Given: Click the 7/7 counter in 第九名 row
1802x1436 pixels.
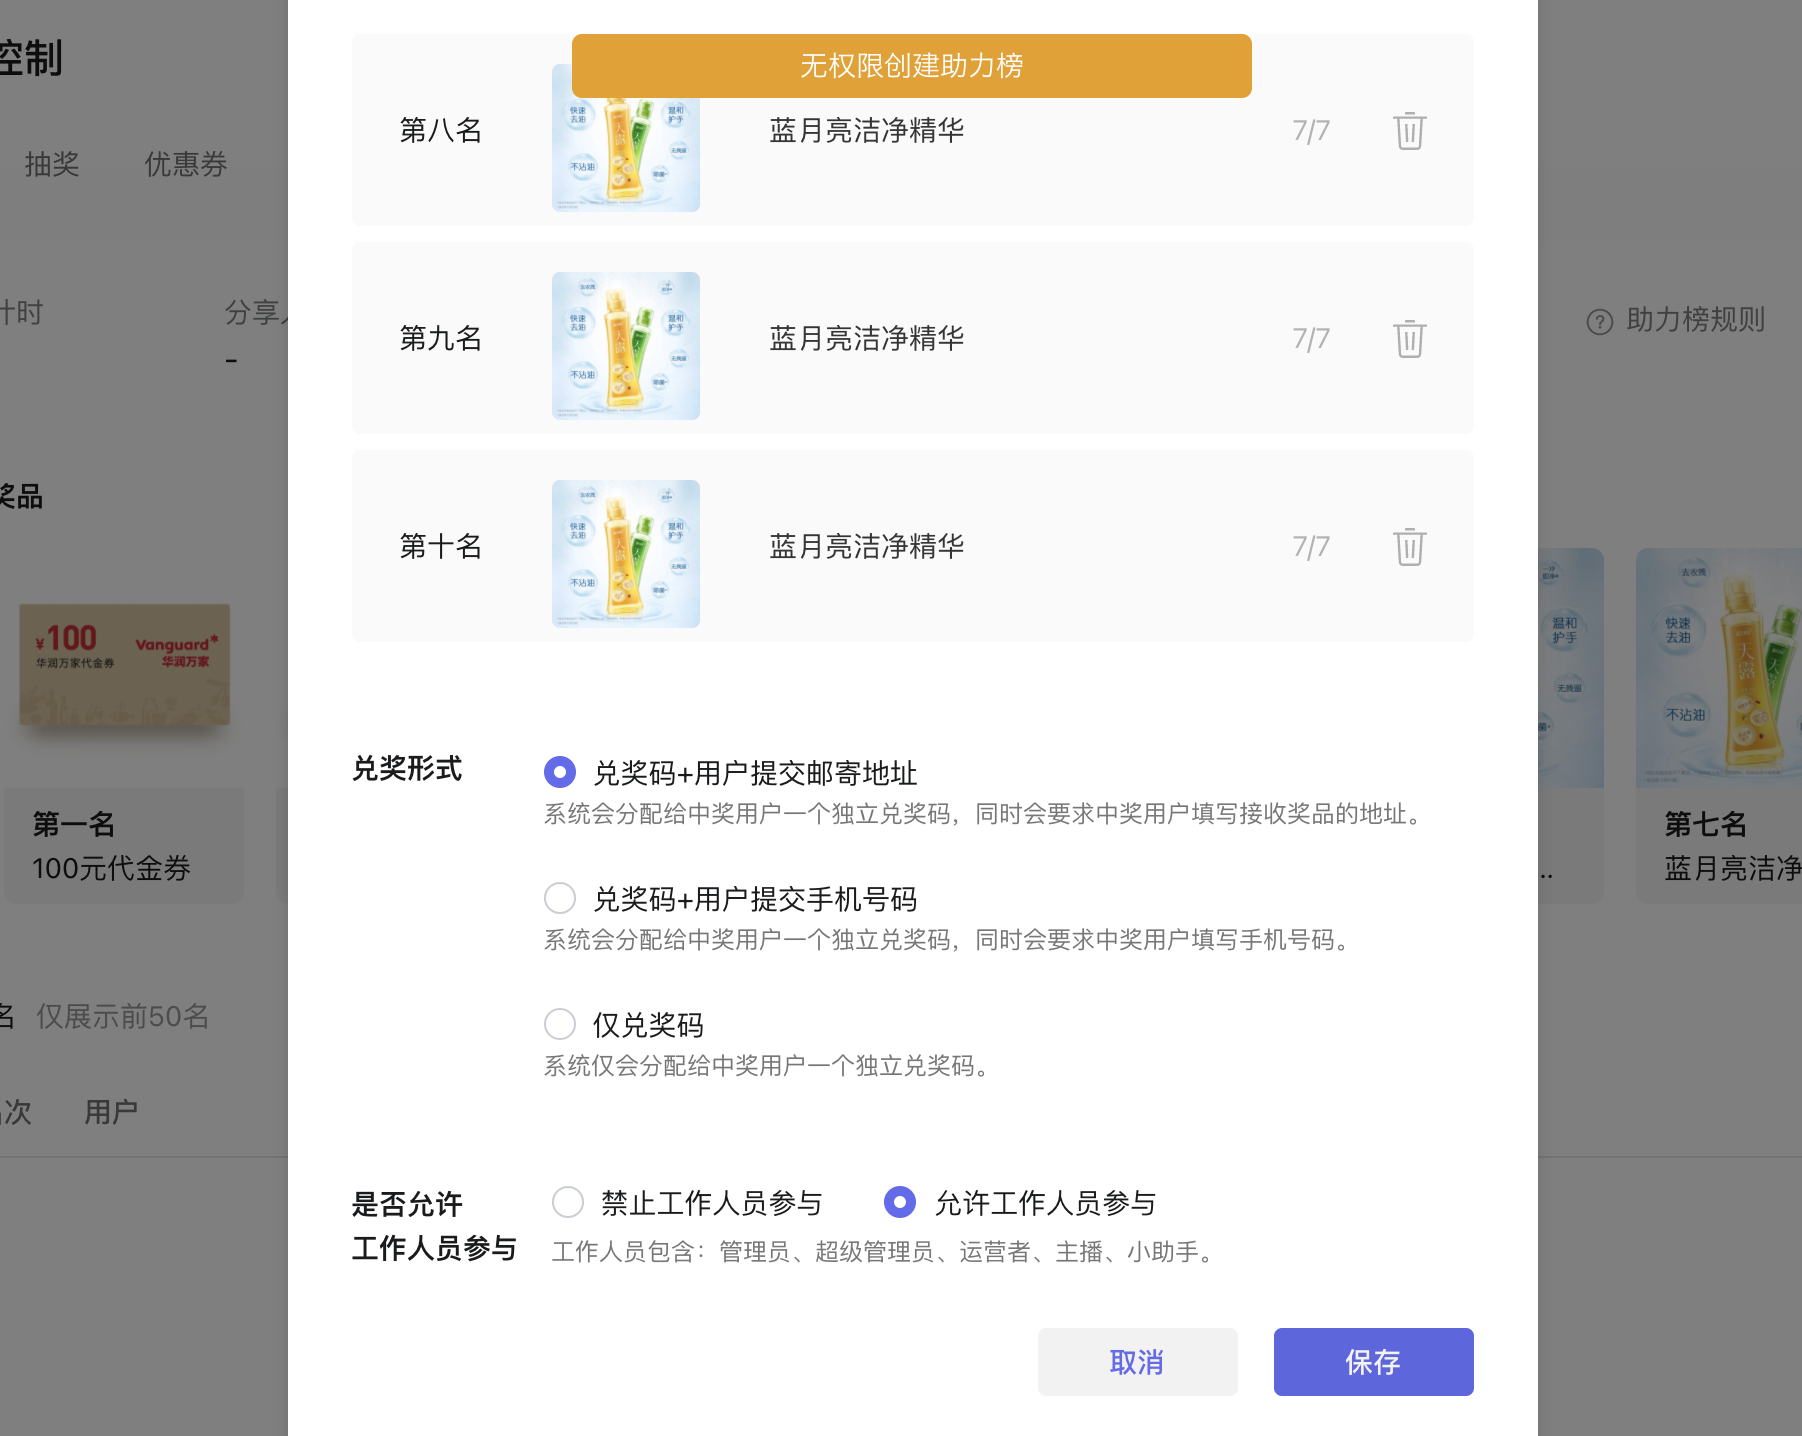Looking at the screenshot, I should (1311, 339).
